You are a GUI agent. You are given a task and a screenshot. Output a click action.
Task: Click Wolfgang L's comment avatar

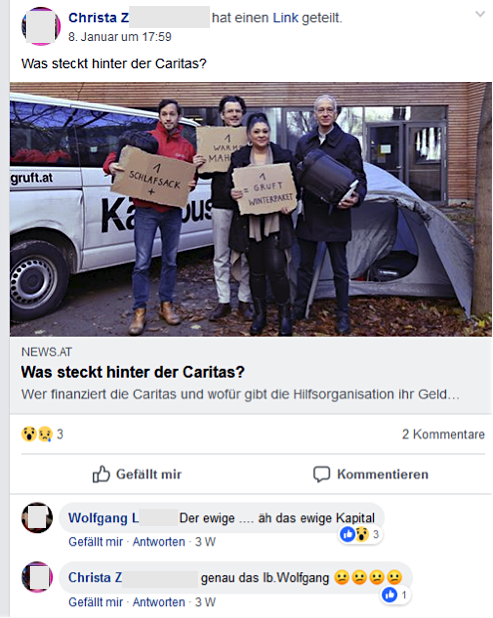(x=37, y=517)
